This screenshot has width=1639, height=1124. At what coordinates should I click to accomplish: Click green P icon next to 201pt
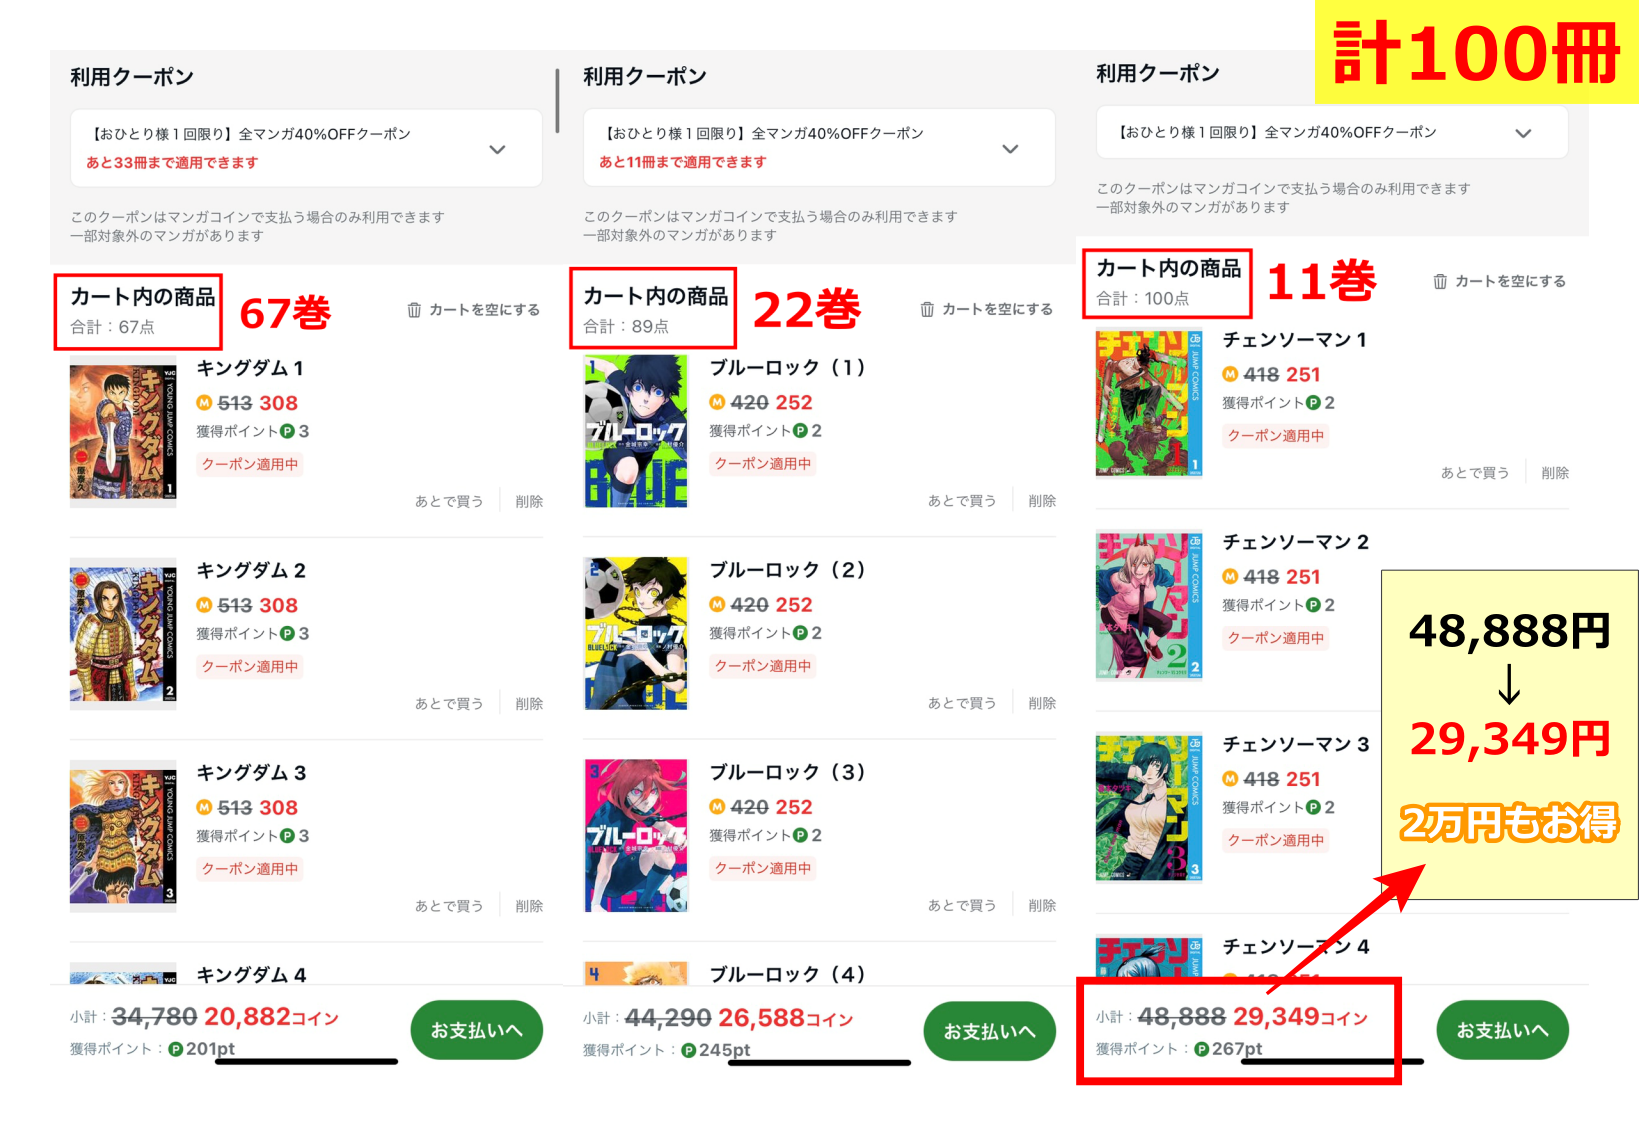[176, 1049]
